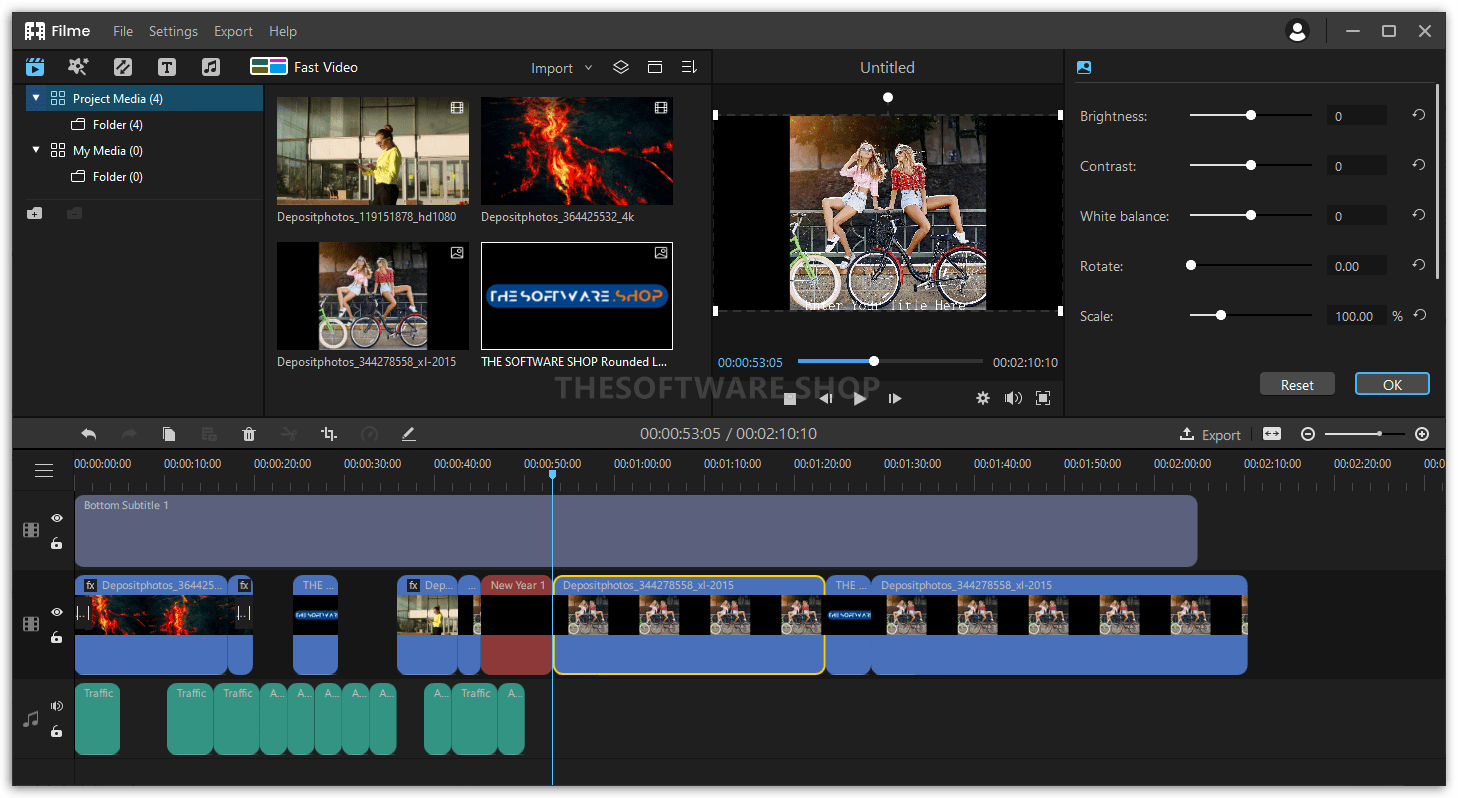Lock the main video track

click(x=56, y=638)
